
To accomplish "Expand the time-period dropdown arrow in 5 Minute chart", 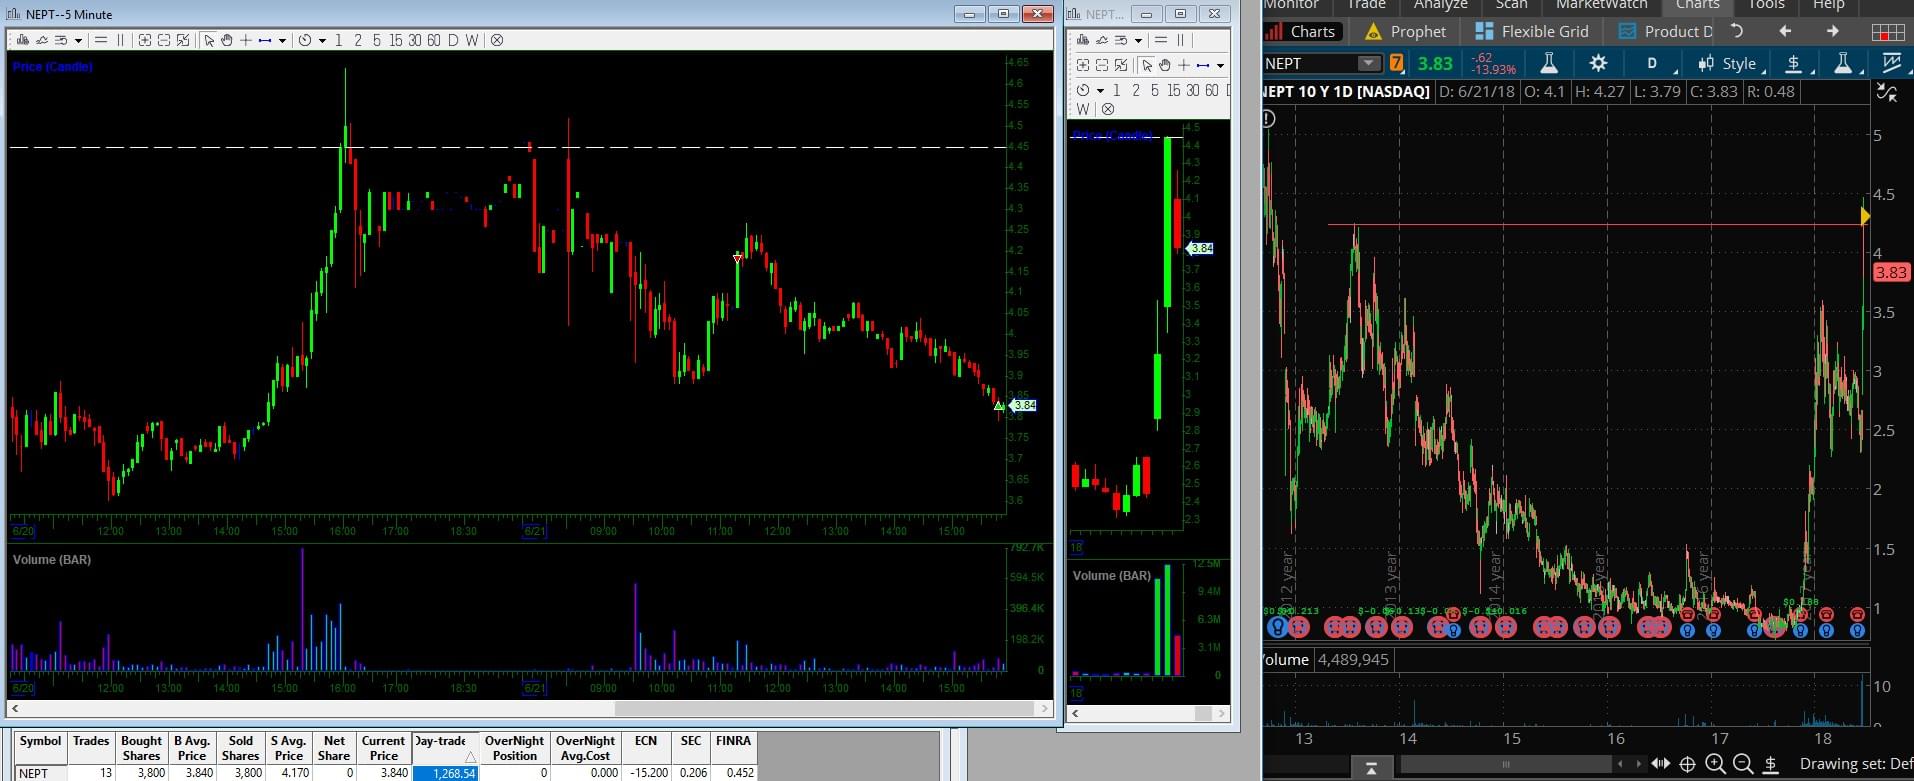I will [321, 41].
